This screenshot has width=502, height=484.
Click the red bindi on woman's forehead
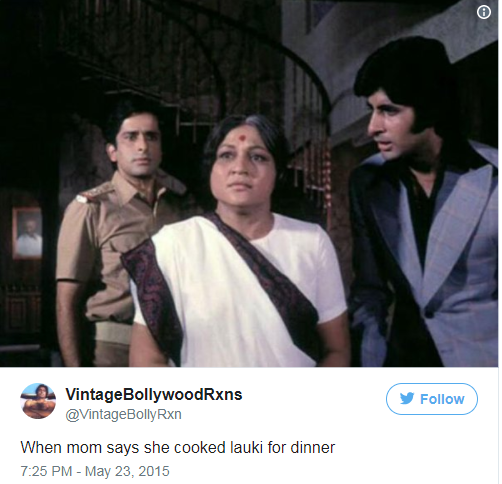coord(242,137)
